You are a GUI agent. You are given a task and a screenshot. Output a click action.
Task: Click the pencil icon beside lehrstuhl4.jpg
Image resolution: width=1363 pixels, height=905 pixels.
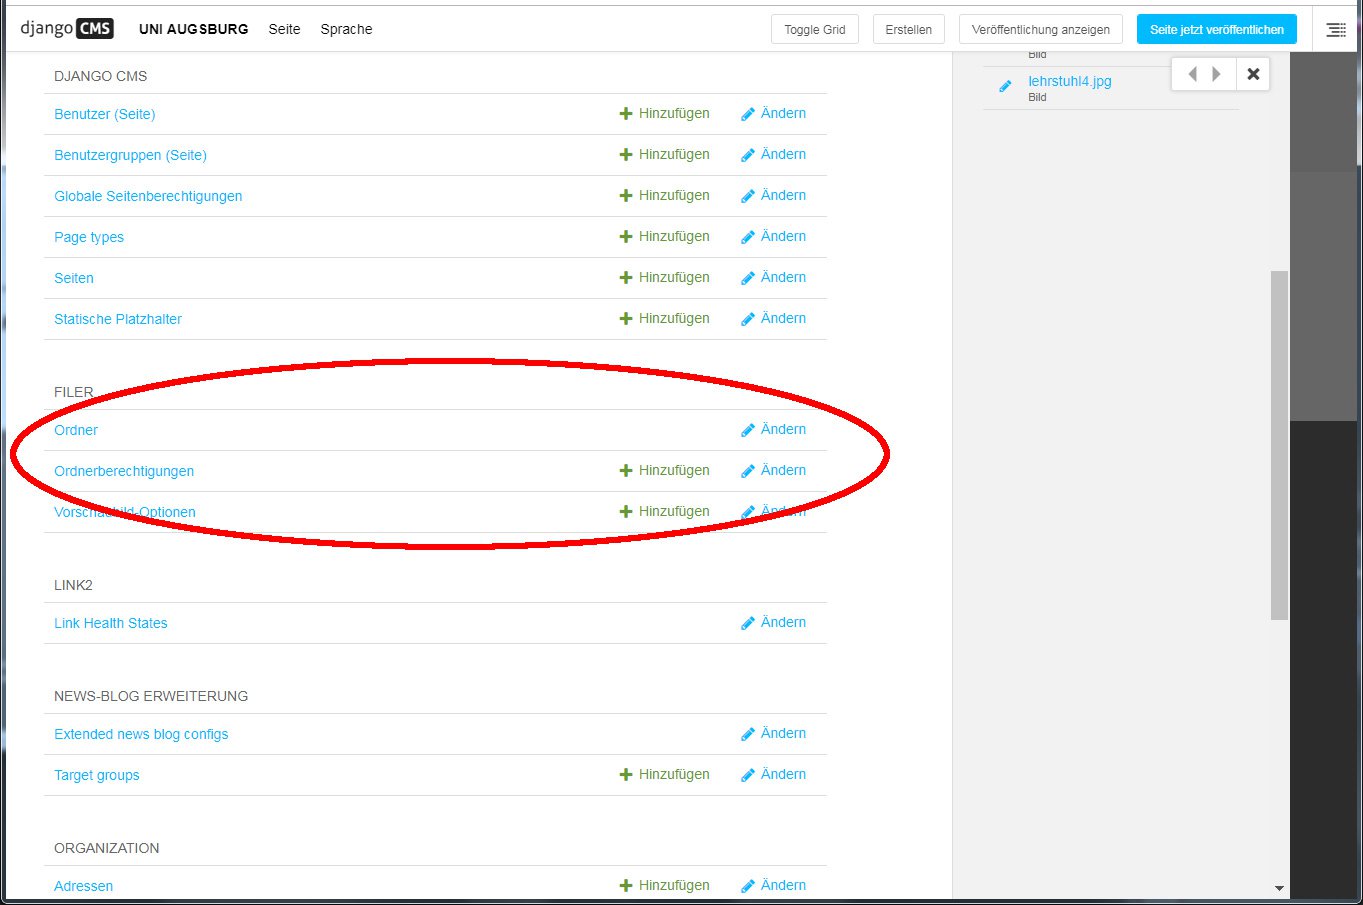coord(1005,87)
